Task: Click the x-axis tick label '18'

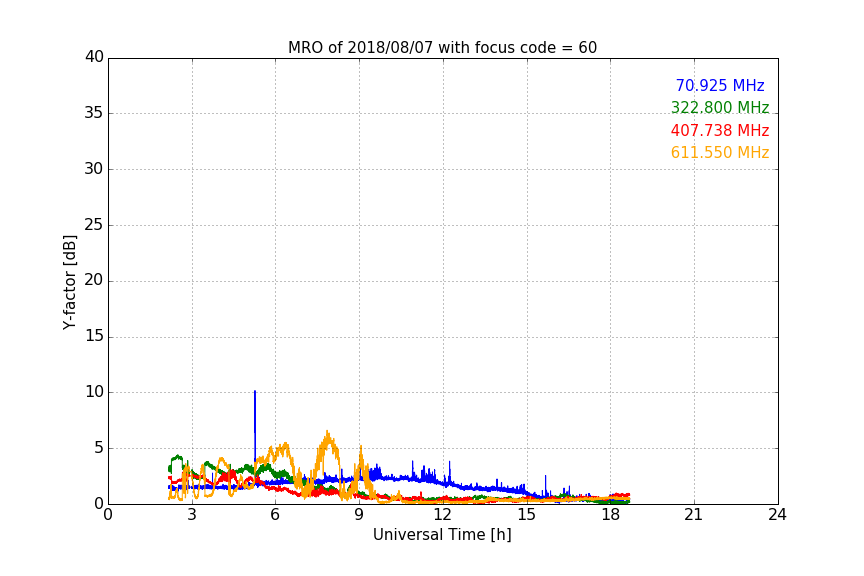Action: coord(611,515)
